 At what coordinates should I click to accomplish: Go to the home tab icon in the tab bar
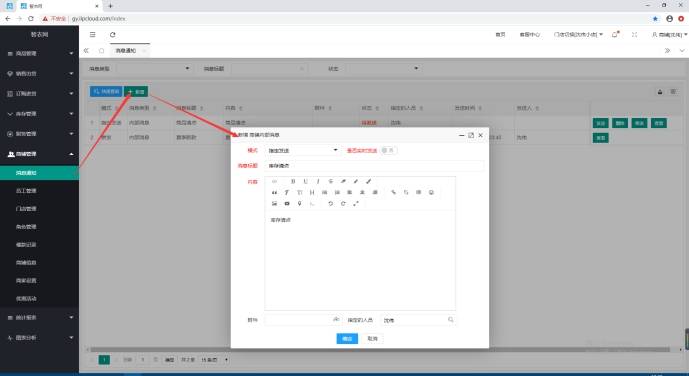pos(102,51)
